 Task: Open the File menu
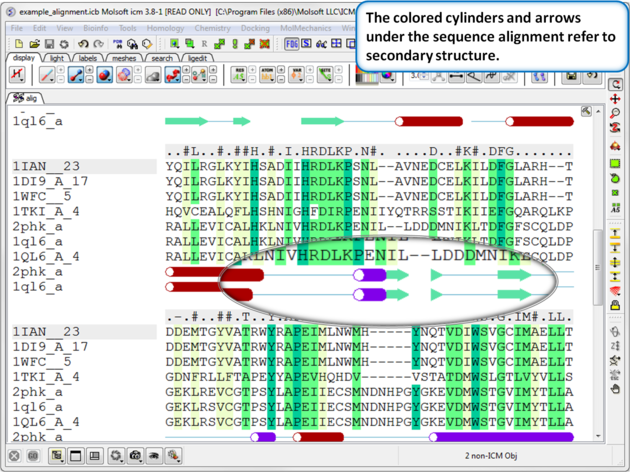click(17, 28)
